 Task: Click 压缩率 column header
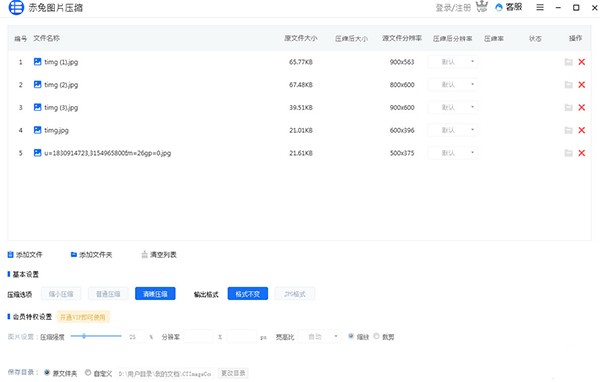(x=494, y=38)
